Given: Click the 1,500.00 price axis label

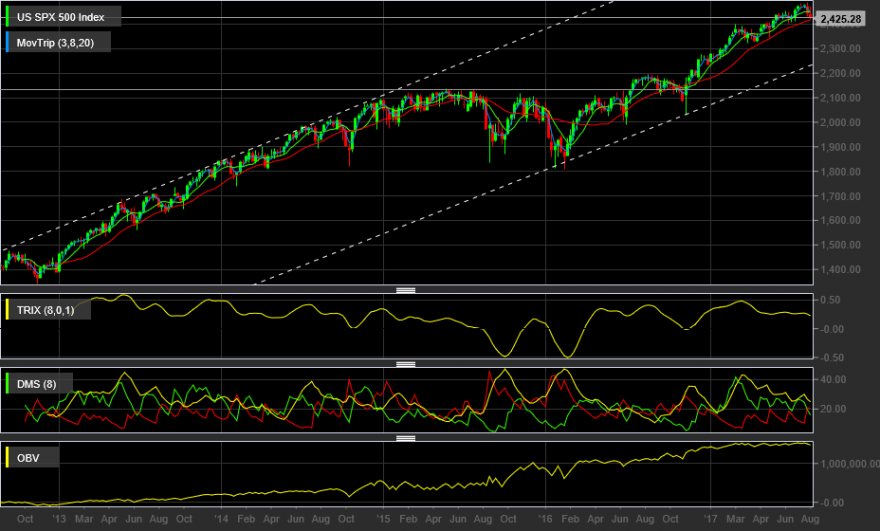Looking at the screenshot, I should click(x=841, y=245).
